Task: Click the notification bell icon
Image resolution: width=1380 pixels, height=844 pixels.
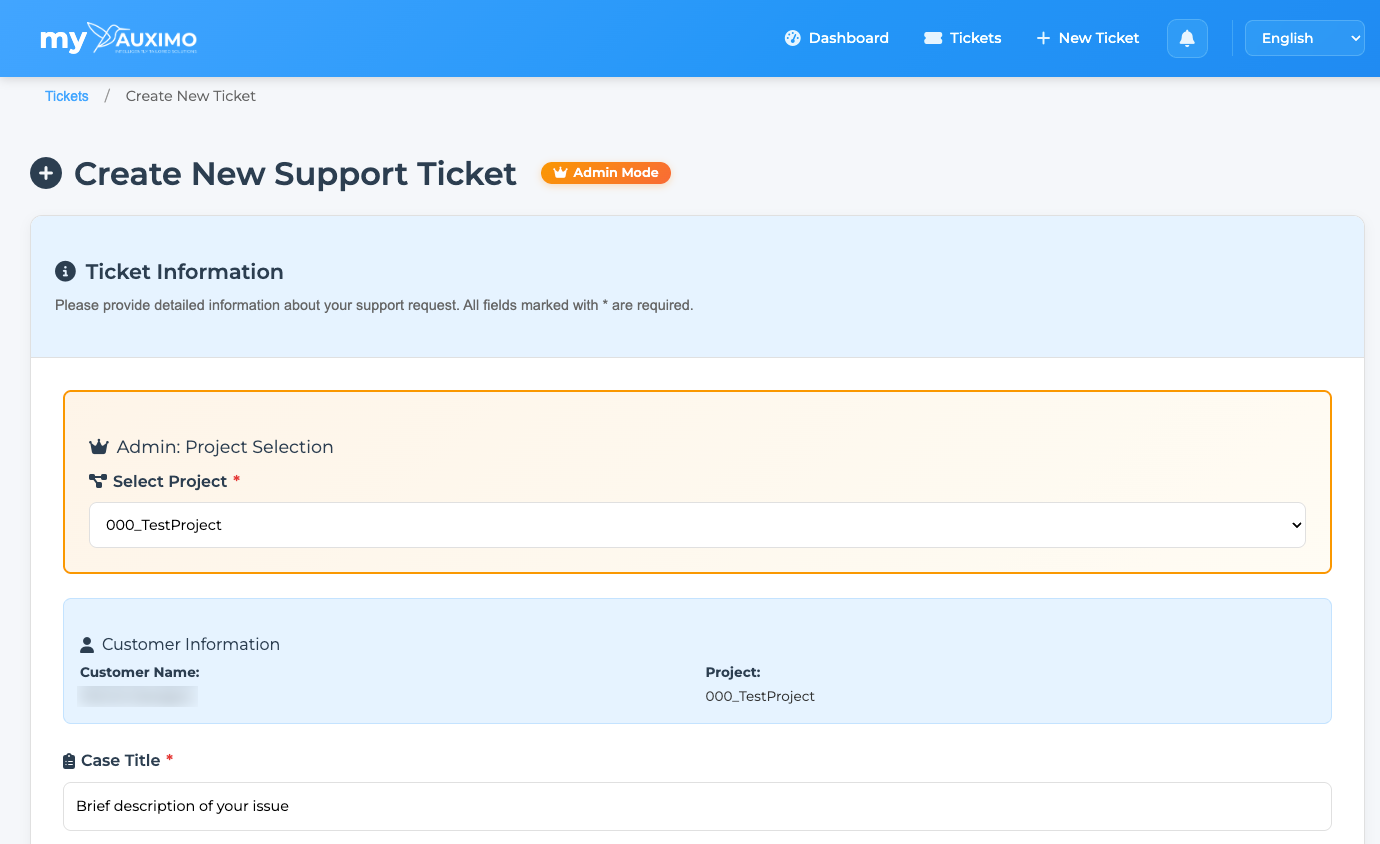Action: tap(1187, 38)
